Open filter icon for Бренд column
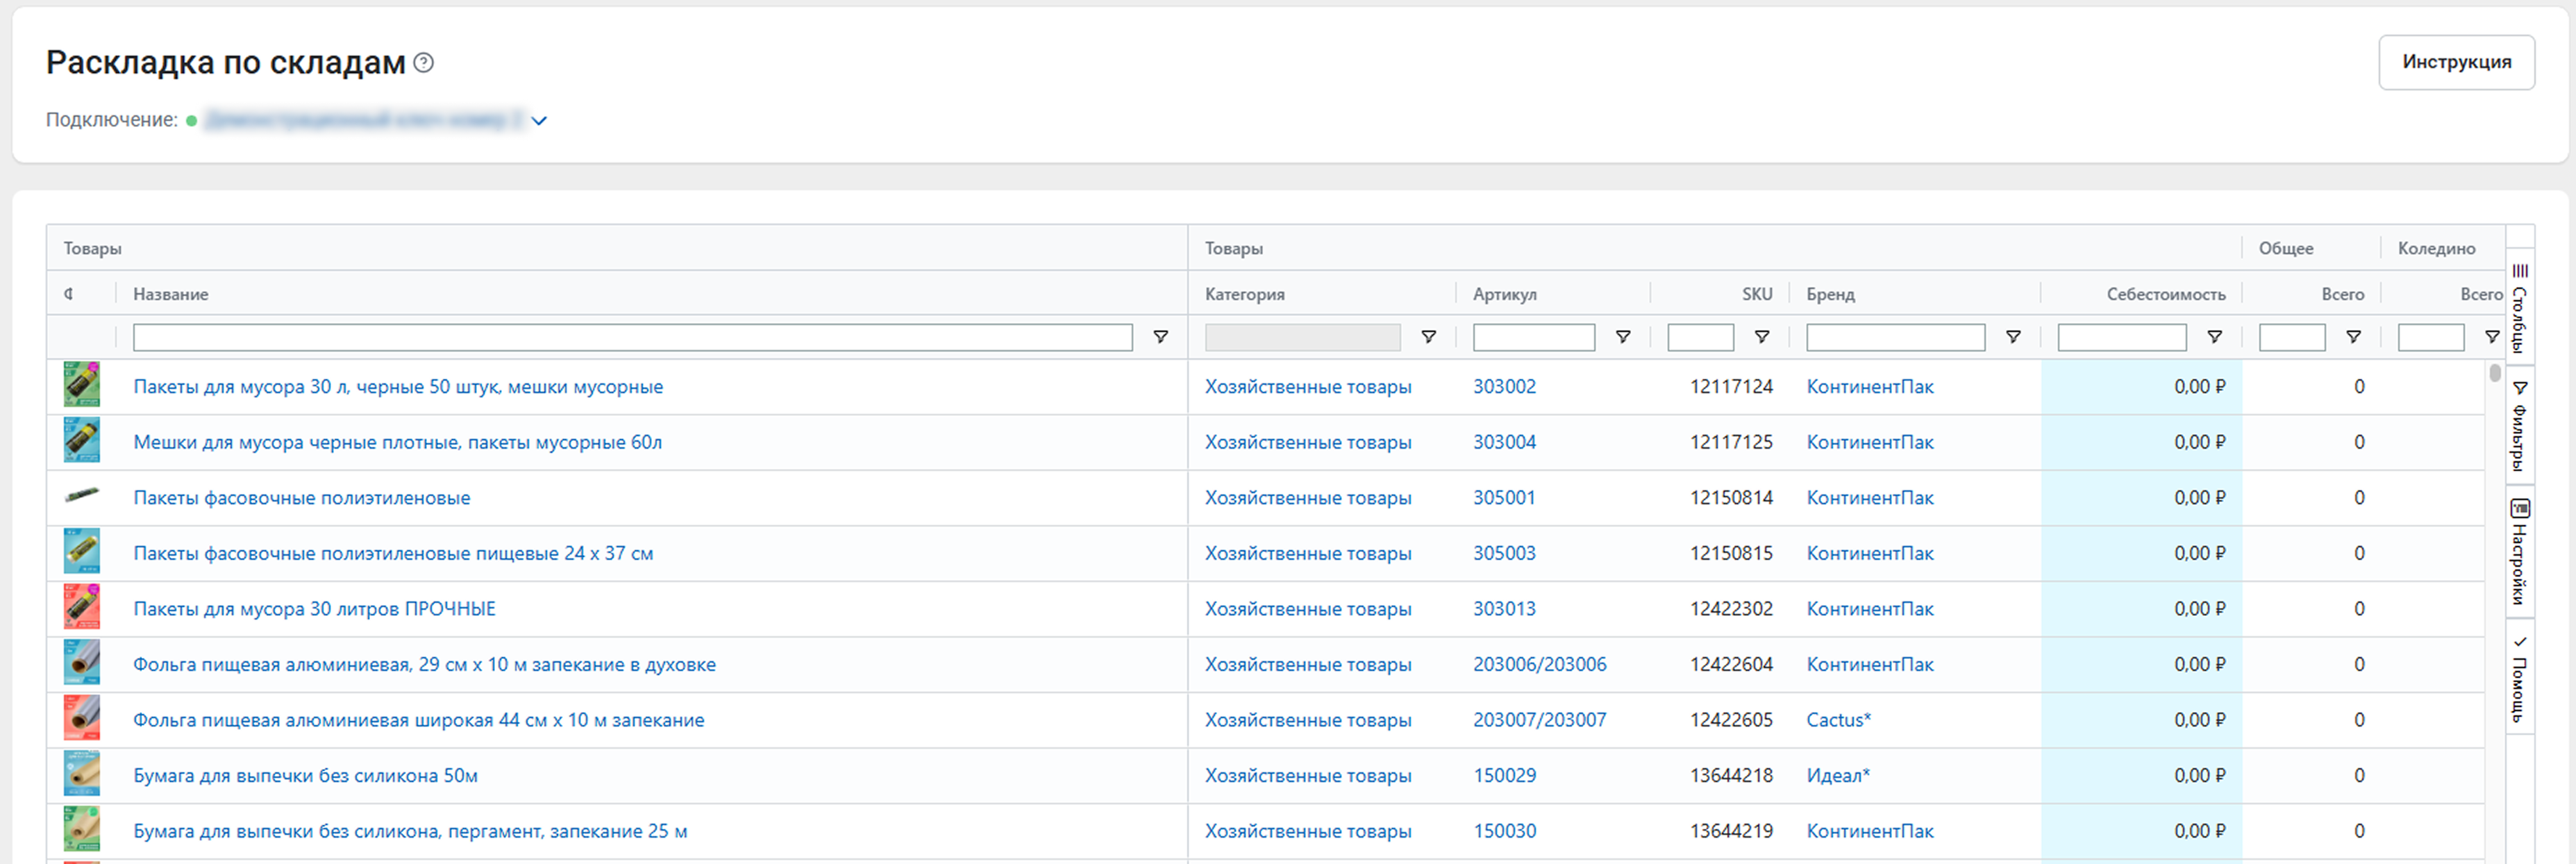 2012,337
